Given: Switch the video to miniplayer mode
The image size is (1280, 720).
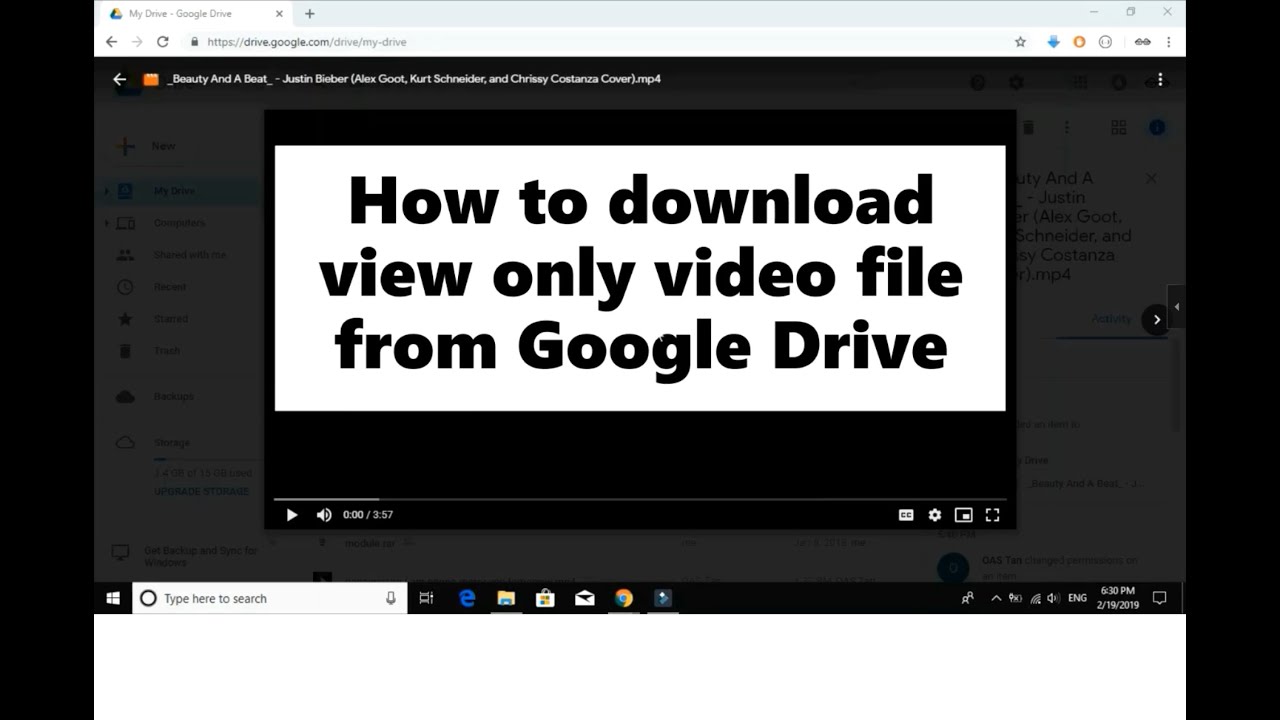Looking at the screenshot, I should click(963, 515).
